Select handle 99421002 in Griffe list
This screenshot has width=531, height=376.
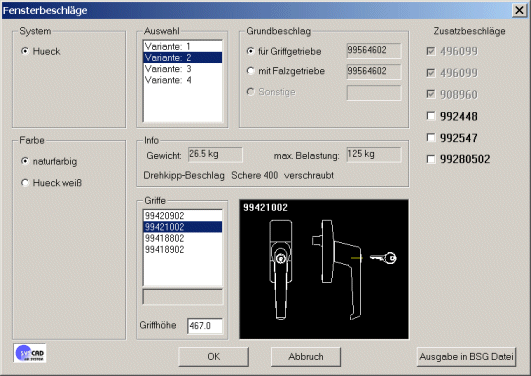183,227
